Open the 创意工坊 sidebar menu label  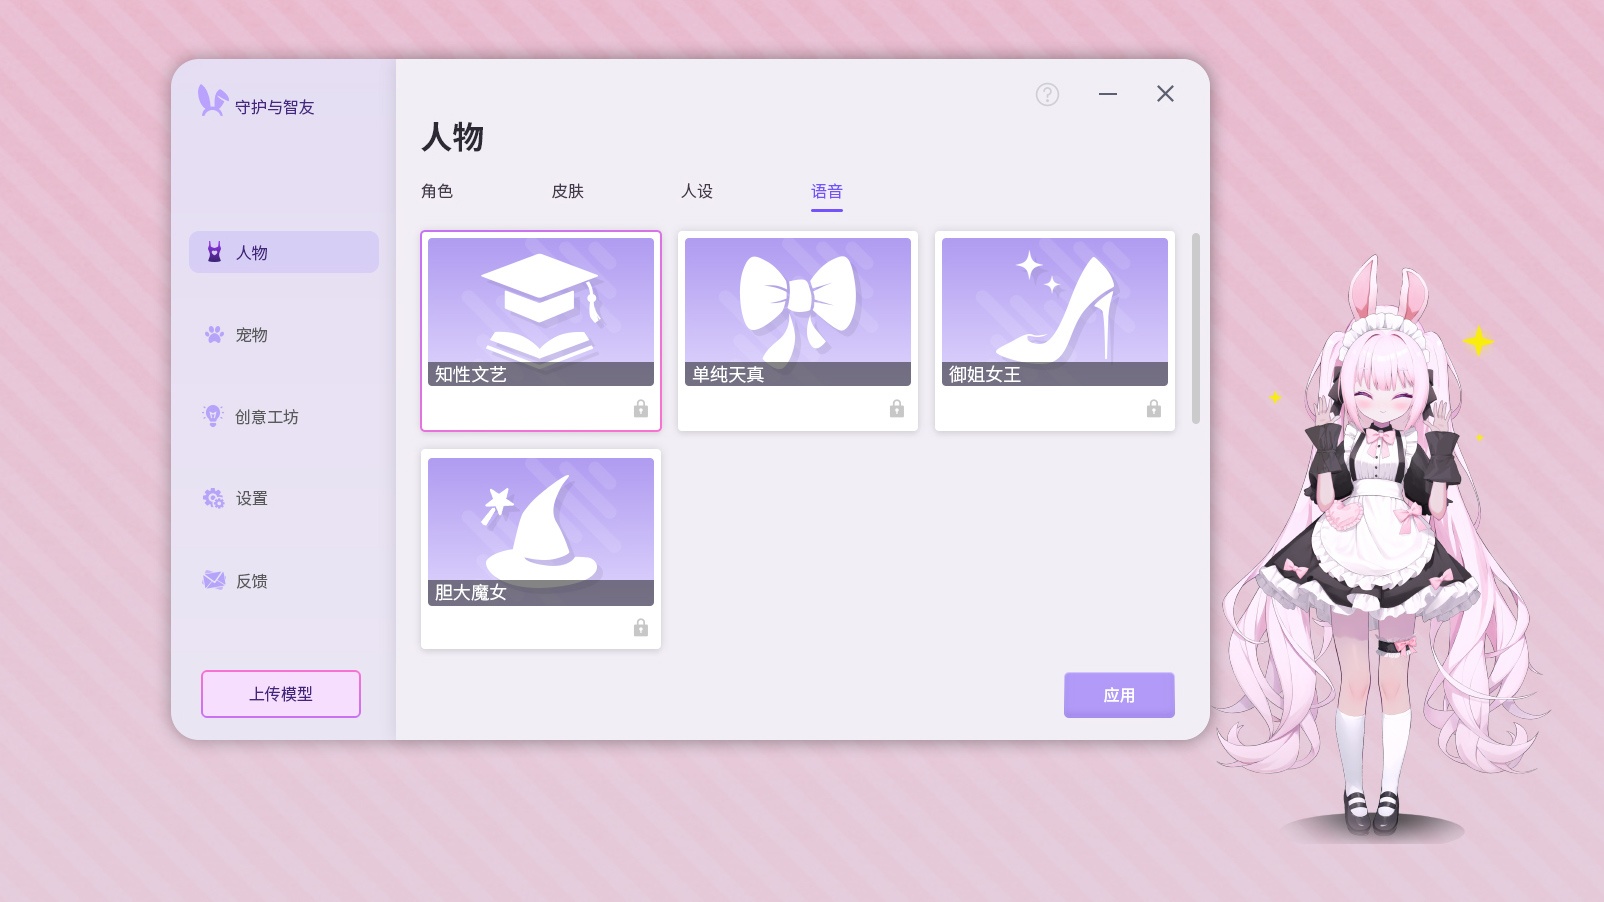coord(267,417)
